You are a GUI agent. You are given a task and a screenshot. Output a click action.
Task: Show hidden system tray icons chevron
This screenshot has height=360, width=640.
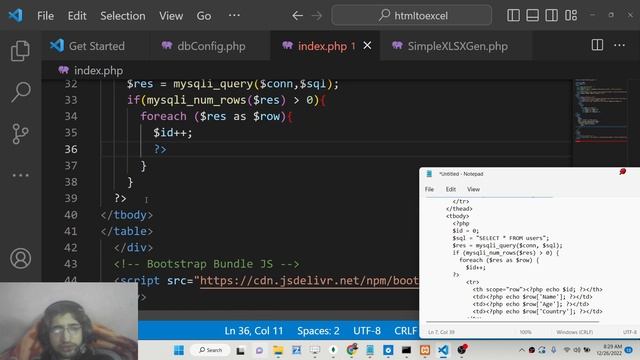click(x=522, y=350)
